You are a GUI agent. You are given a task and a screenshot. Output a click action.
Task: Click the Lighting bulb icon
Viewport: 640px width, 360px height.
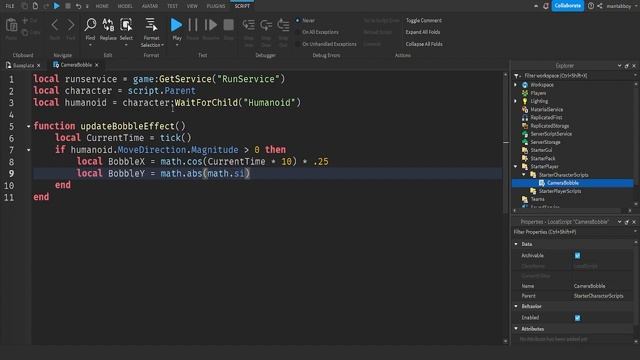click(x=525, y=101)
